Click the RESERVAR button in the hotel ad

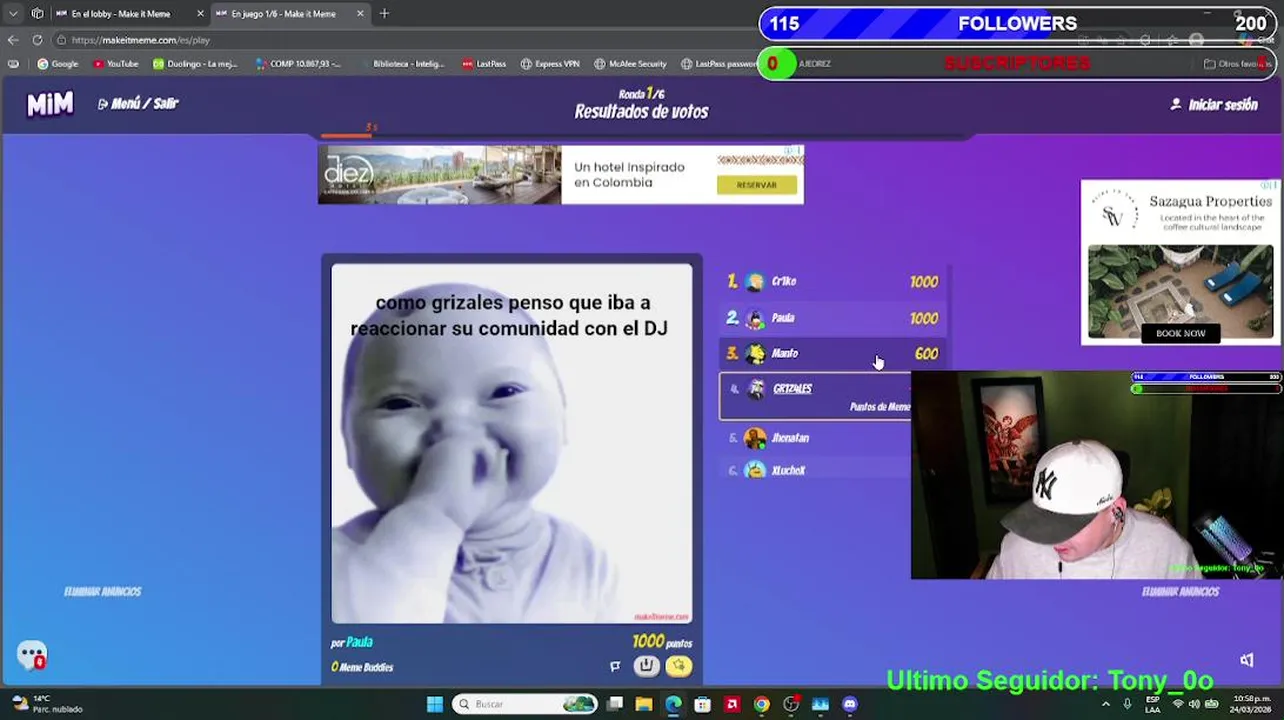coord(757,185)
